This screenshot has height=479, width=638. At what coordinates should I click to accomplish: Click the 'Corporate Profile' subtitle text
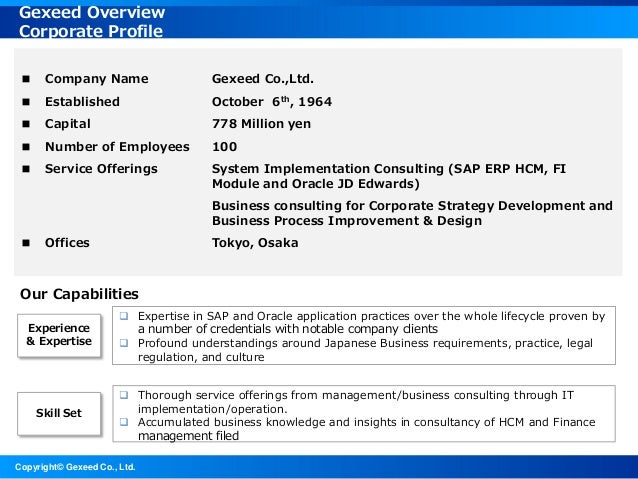pos(91,31)
